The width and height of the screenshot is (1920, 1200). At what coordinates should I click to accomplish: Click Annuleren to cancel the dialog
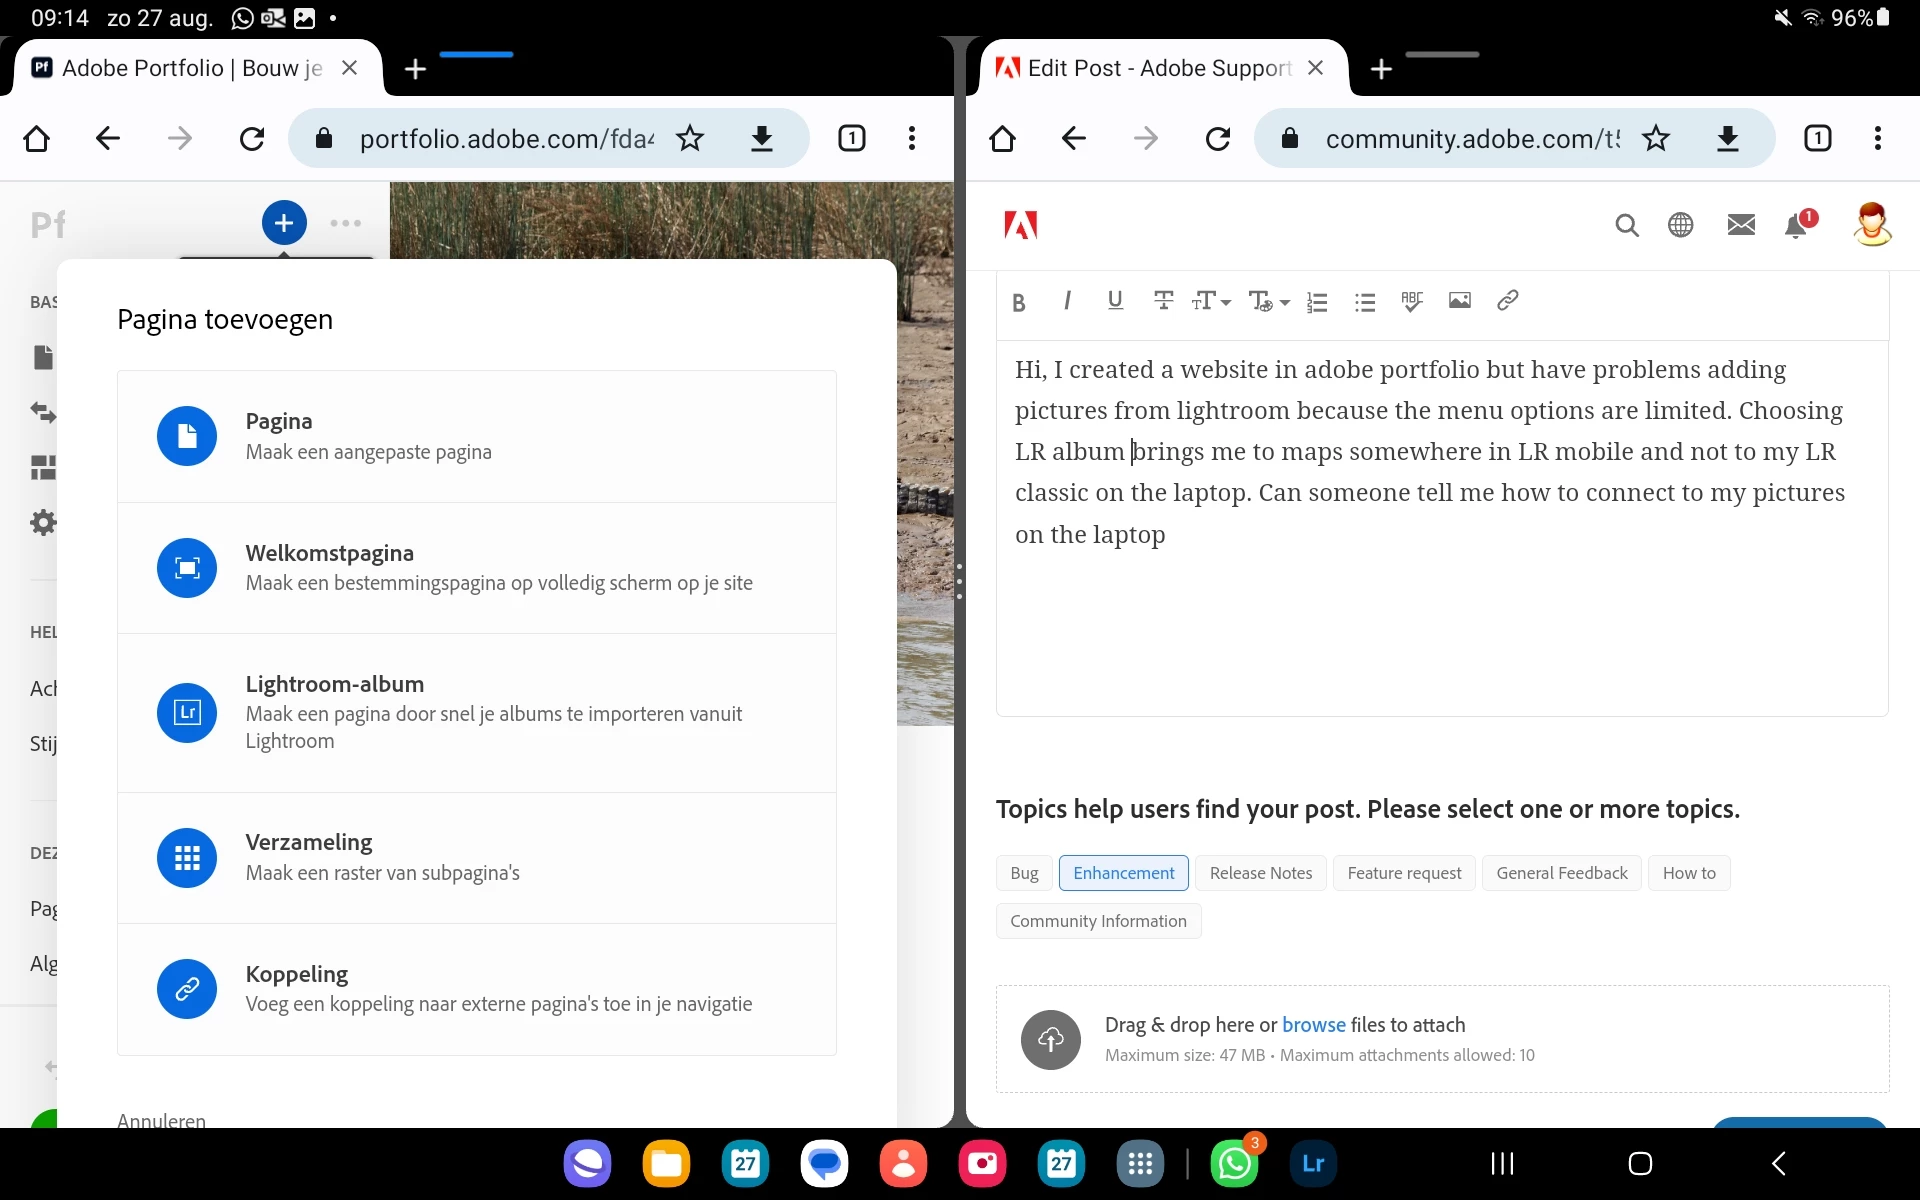(x=161, y=1121)
